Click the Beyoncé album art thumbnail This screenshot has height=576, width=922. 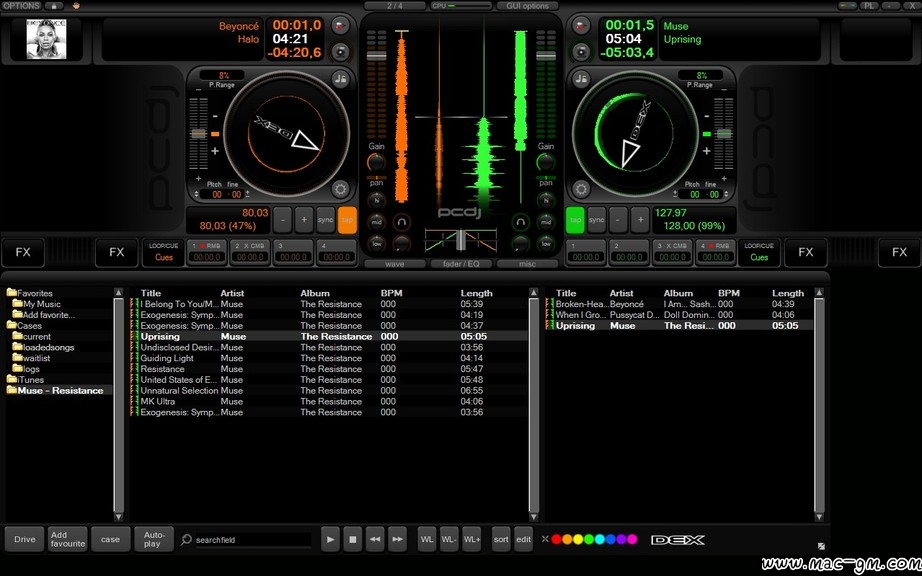(x=46, y=39)
